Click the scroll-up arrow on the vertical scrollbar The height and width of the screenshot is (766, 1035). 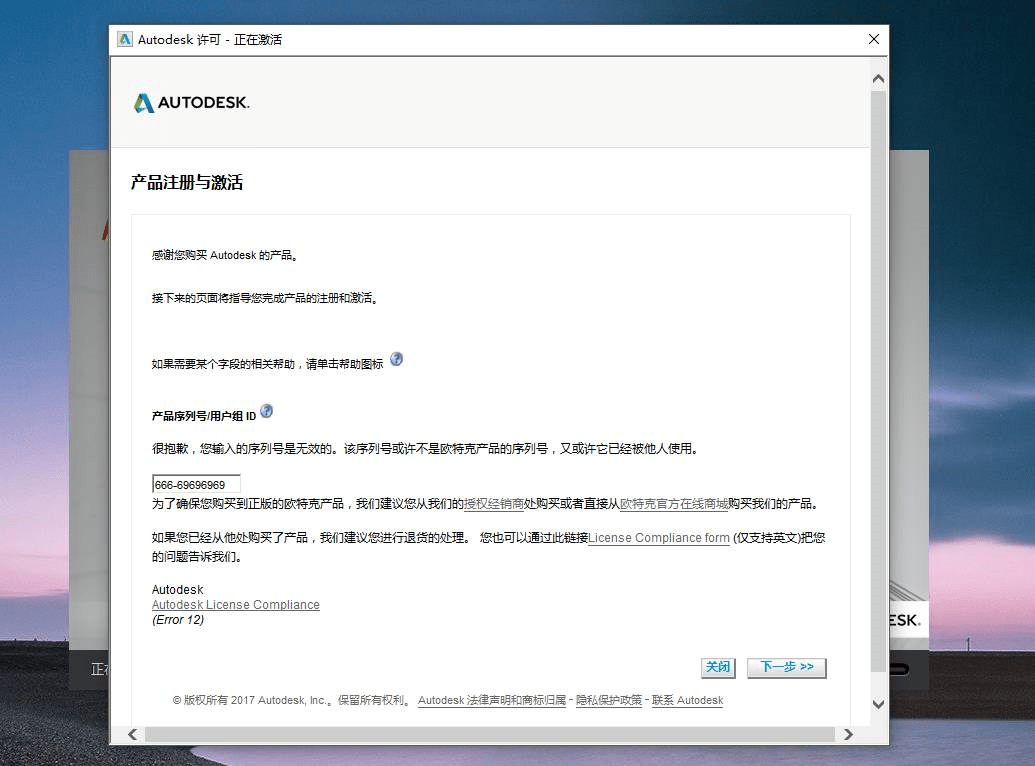pyautogui.click(x=878, y=77)
